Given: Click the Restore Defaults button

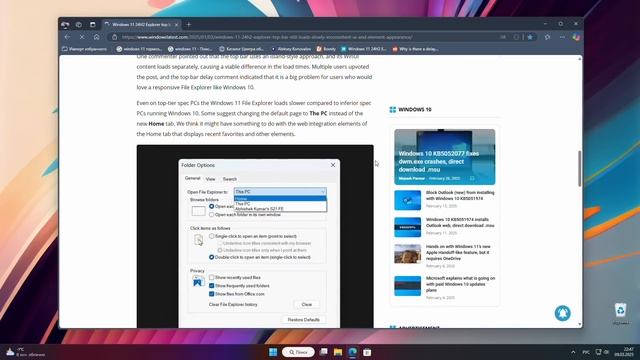Looking at the screenshot, I should click(303, 320).
